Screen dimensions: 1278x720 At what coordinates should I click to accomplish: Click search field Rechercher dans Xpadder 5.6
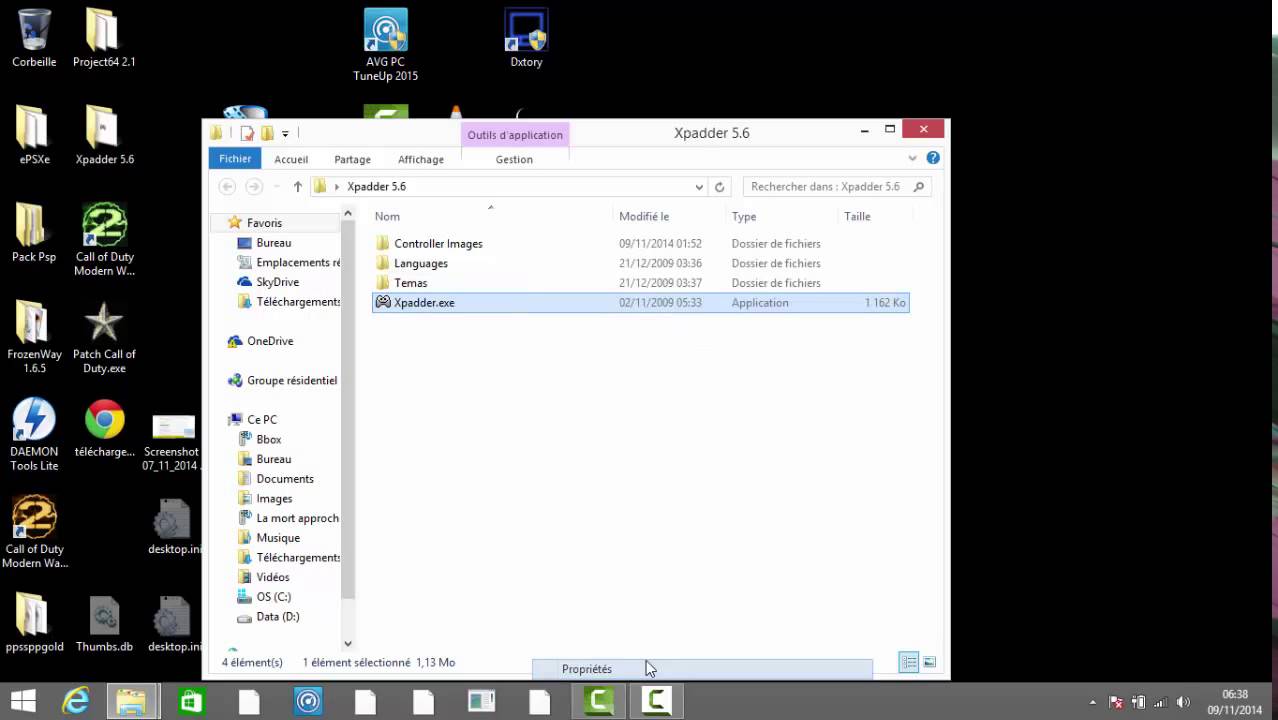837,187
